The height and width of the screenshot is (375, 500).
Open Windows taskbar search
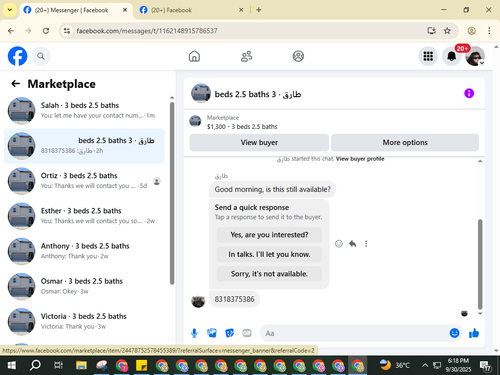(35, 366)
